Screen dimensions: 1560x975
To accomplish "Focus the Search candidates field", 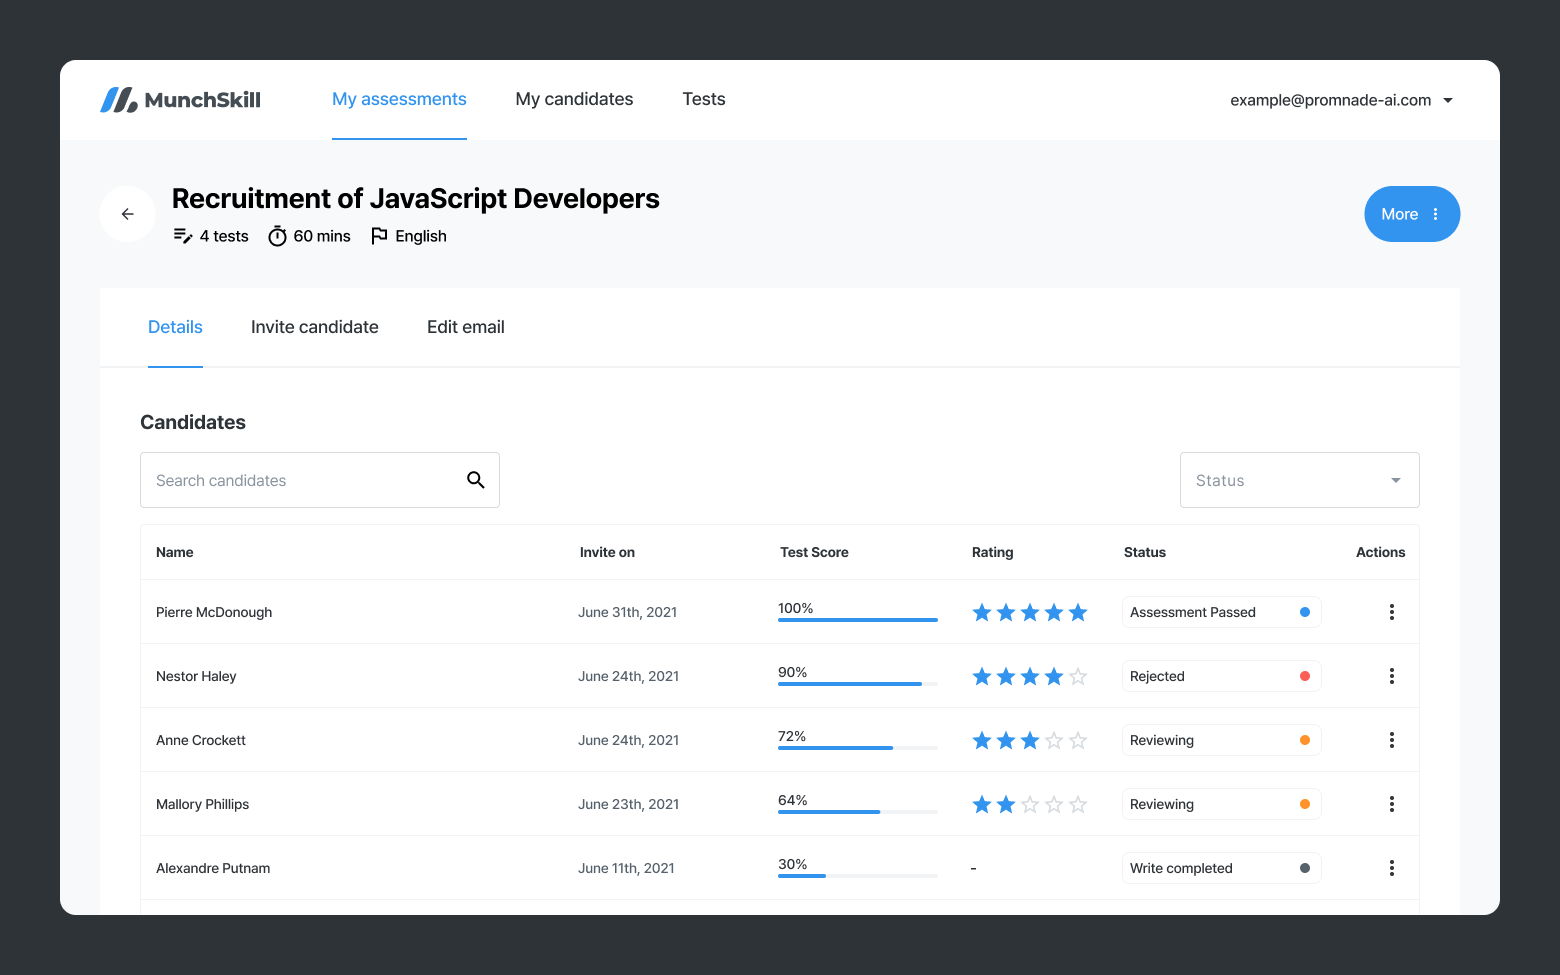I will coord(320,480).
